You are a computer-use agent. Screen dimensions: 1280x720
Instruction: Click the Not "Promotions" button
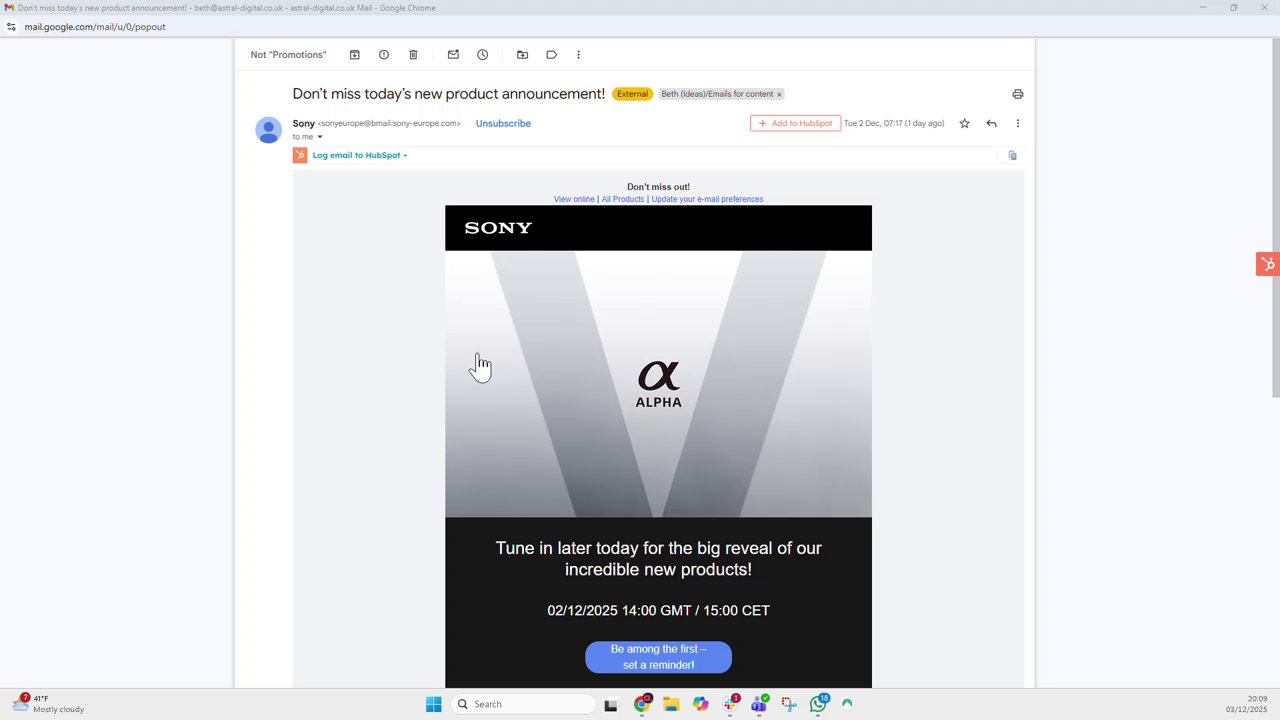pyautogui.click(x=288, y=55)
